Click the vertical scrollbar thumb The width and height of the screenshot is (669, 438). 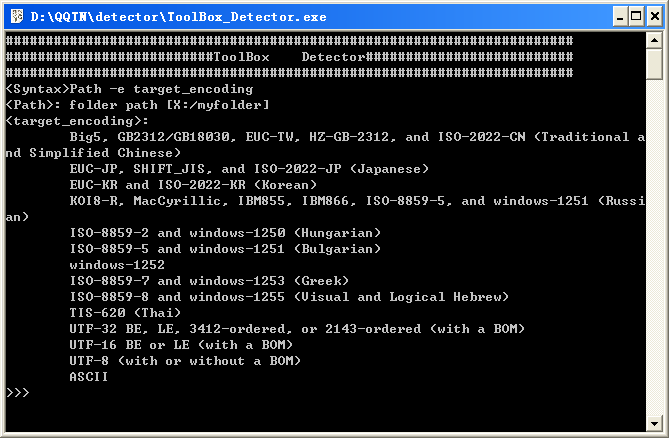(x=654, y=64)
